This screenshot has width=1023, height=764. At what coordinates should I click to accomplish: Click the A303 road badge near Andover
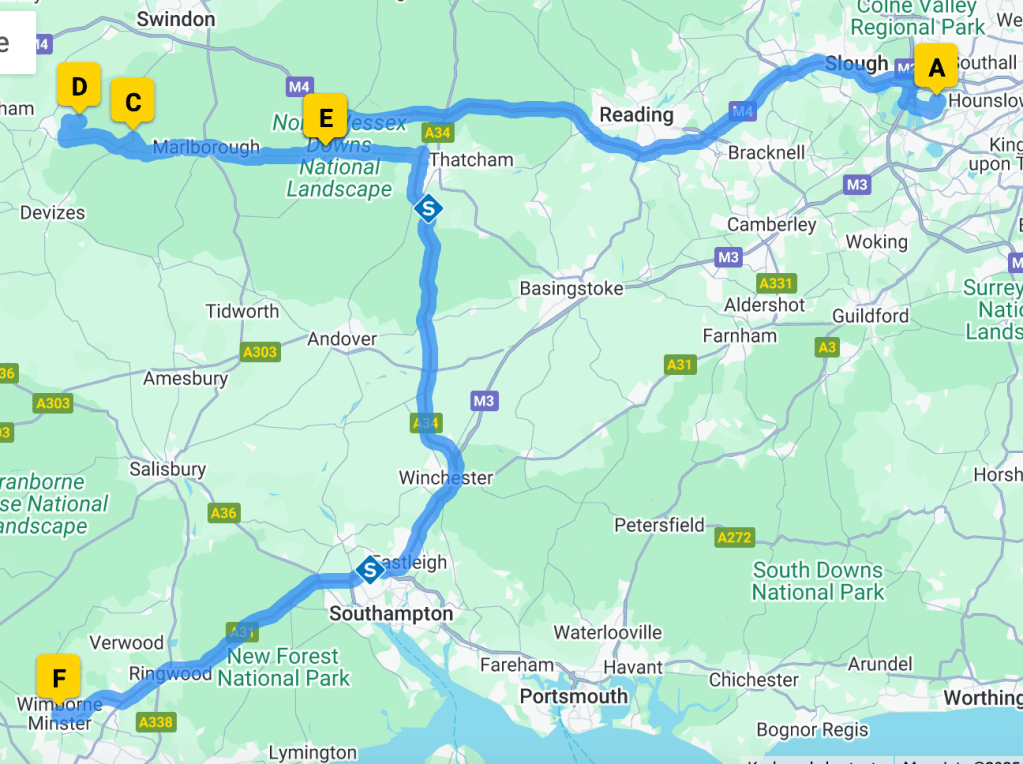point(260,352)
